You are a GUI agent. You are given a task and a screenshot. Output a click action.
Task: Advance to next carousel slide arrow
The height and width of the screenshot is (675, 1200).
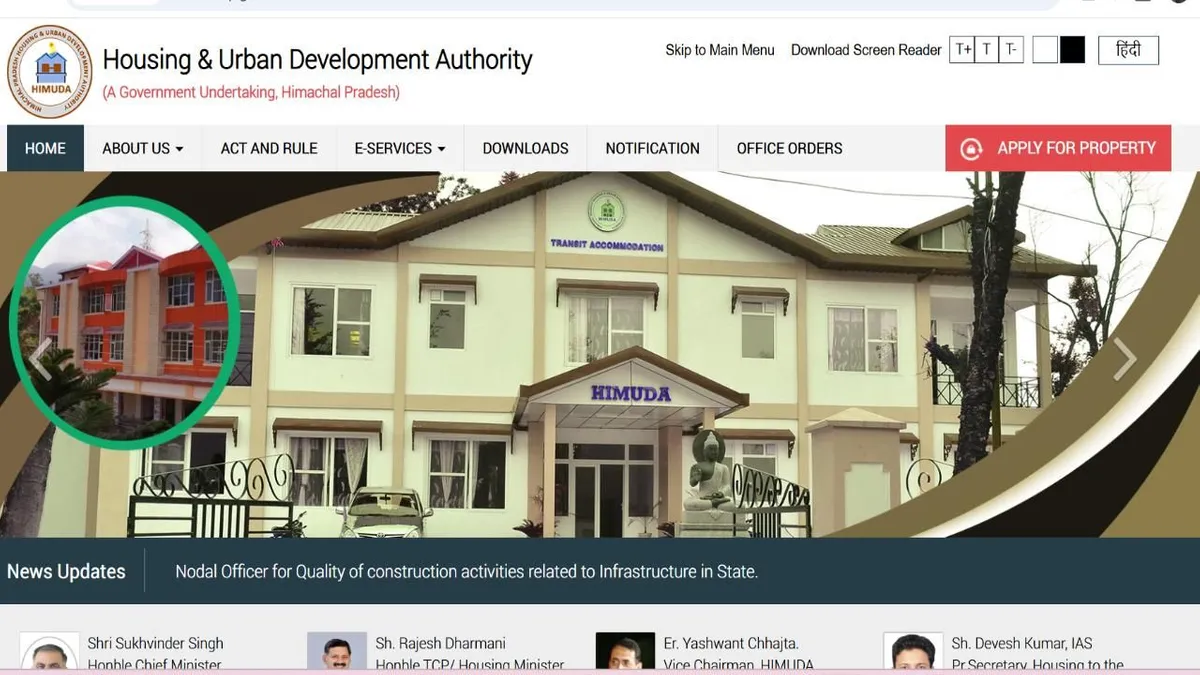[x=1125, y=359]
